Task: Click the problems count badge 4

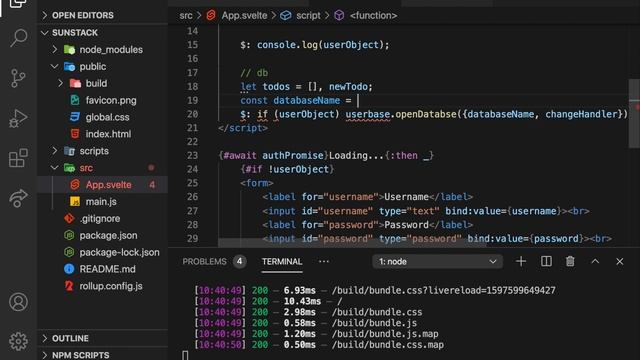Action: (240, 261)
